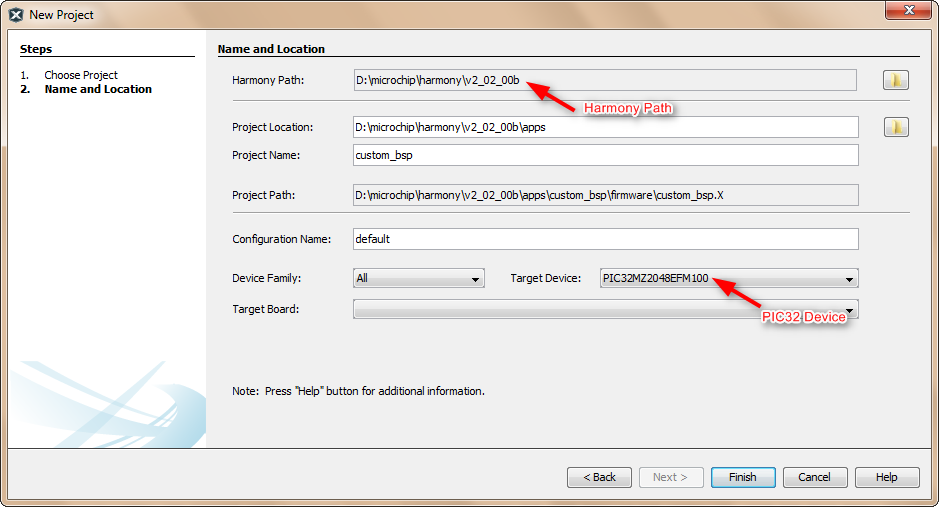Close the New Project dialog window

pos(907,11)
